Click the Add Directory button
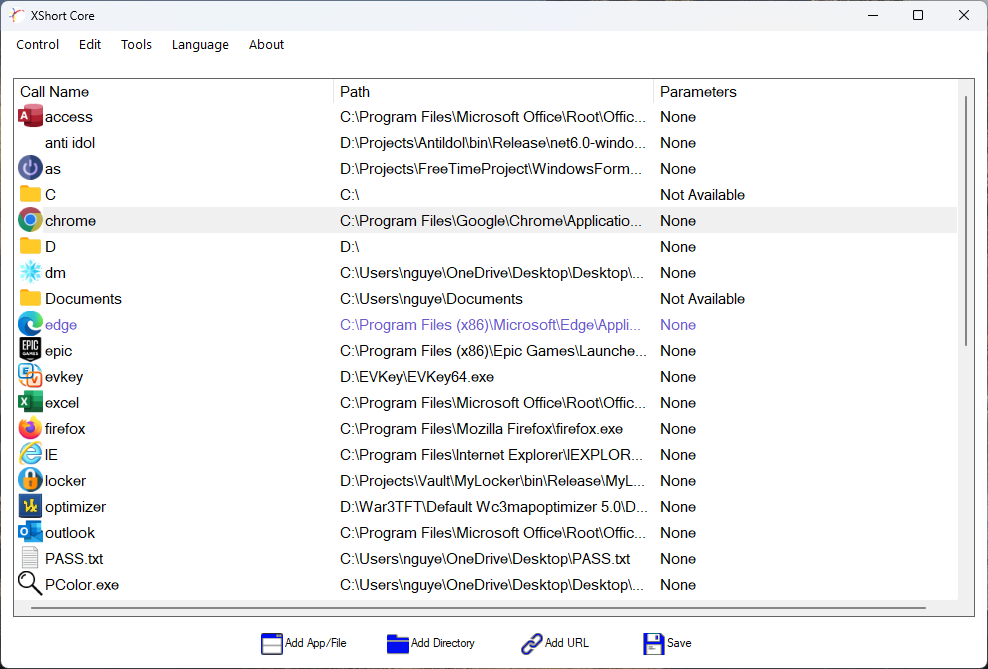Image resolution: width=988 pixels, height=669 pixels. [430, 643]
